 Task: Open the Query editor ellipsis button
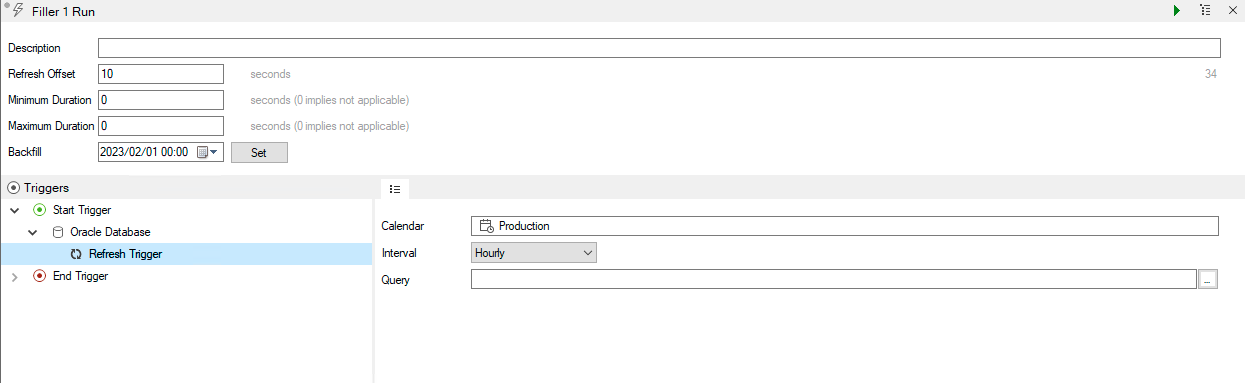[x=1208, y=280]
